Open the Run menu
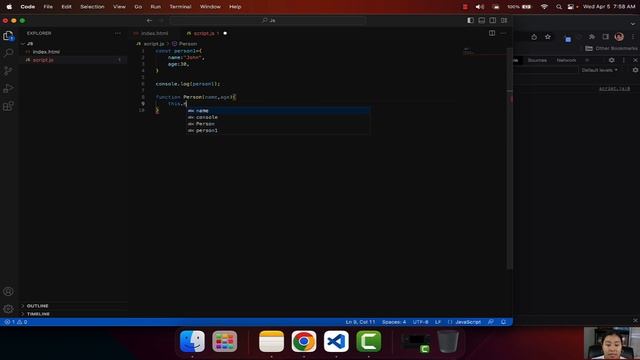 [156, 7]
